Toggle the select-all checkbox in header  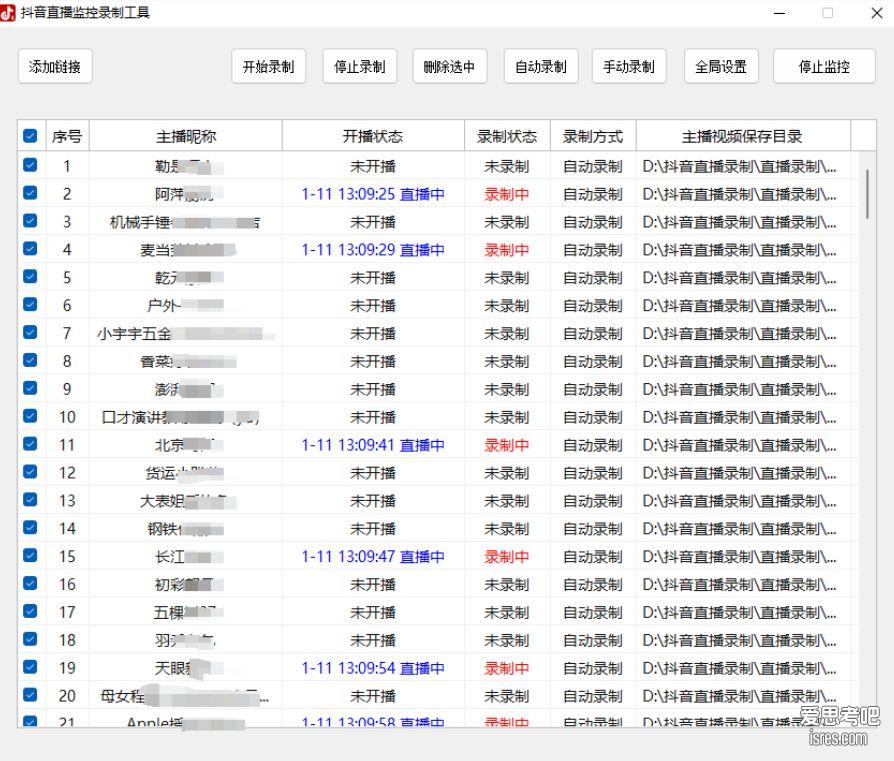coord(30,136)
